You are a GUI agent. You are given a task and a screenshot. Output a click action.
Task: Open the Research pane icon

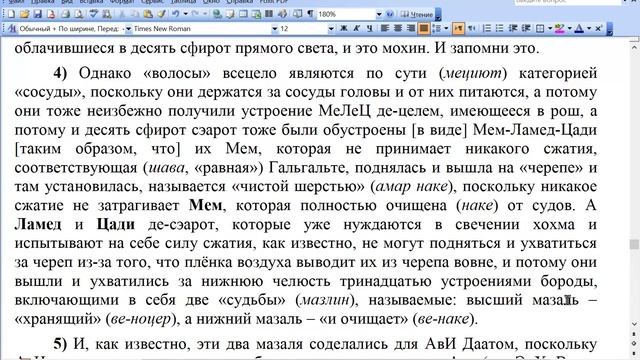(107, 14)
